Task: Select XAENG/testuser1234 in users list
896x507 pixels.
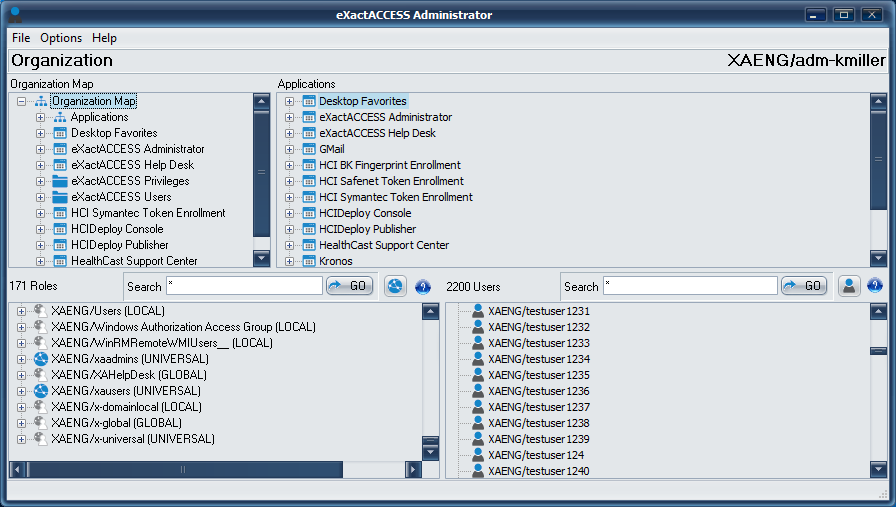Action: (539, 359)
